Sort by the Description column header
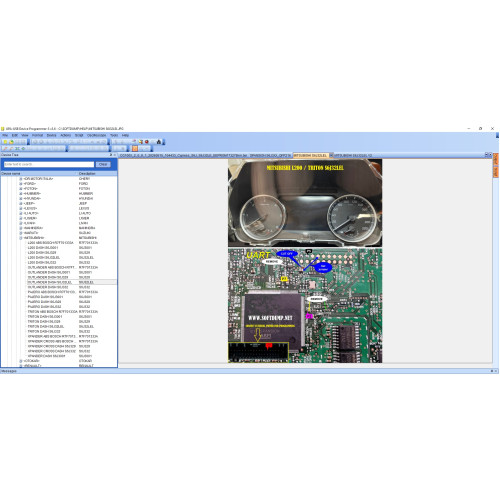 [97, 174]
